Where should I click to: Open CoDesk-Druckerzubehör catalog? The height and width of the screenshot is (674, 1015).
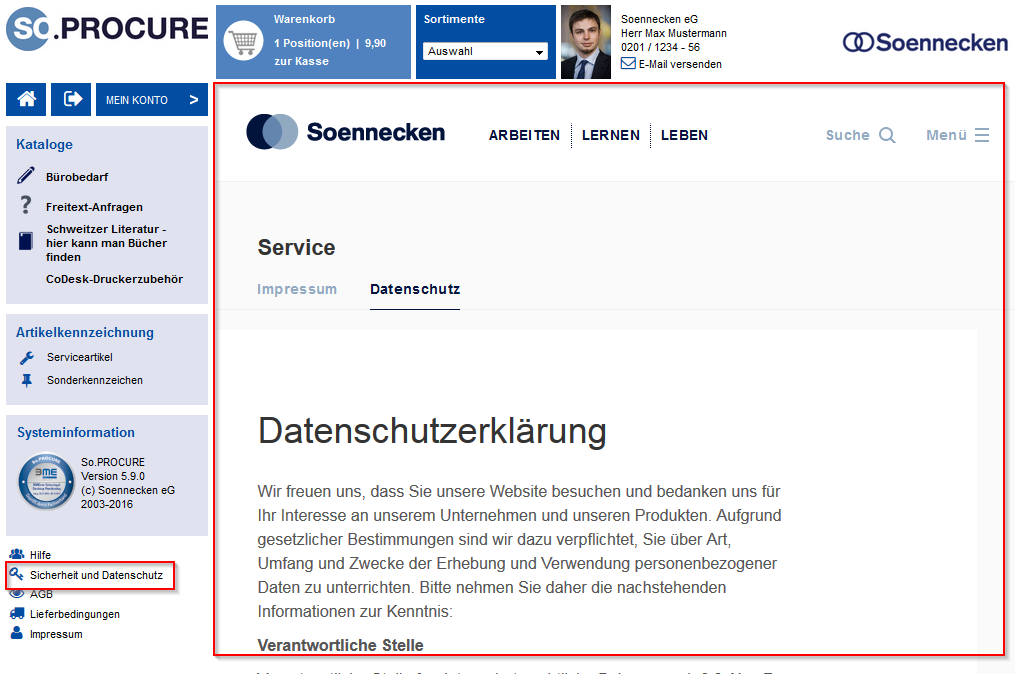114,279
